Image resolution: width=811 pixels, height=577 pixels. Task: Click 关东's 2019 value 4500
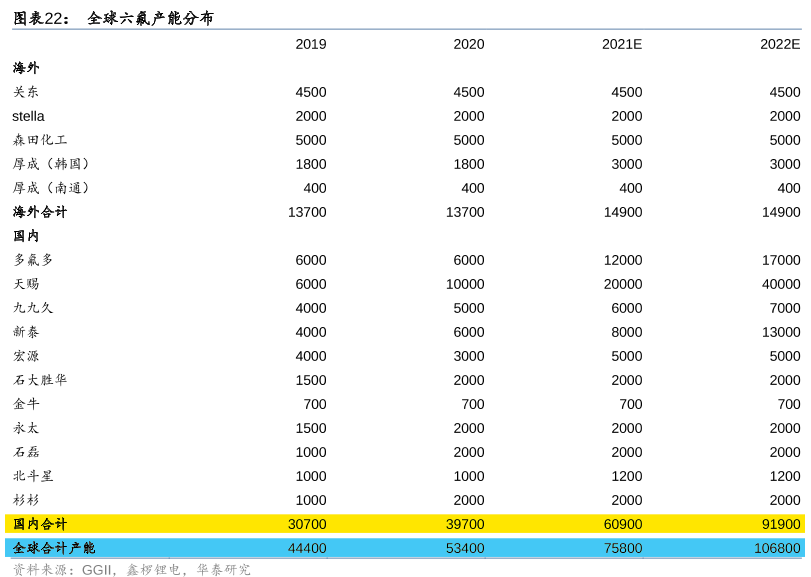tap(311, 92)
